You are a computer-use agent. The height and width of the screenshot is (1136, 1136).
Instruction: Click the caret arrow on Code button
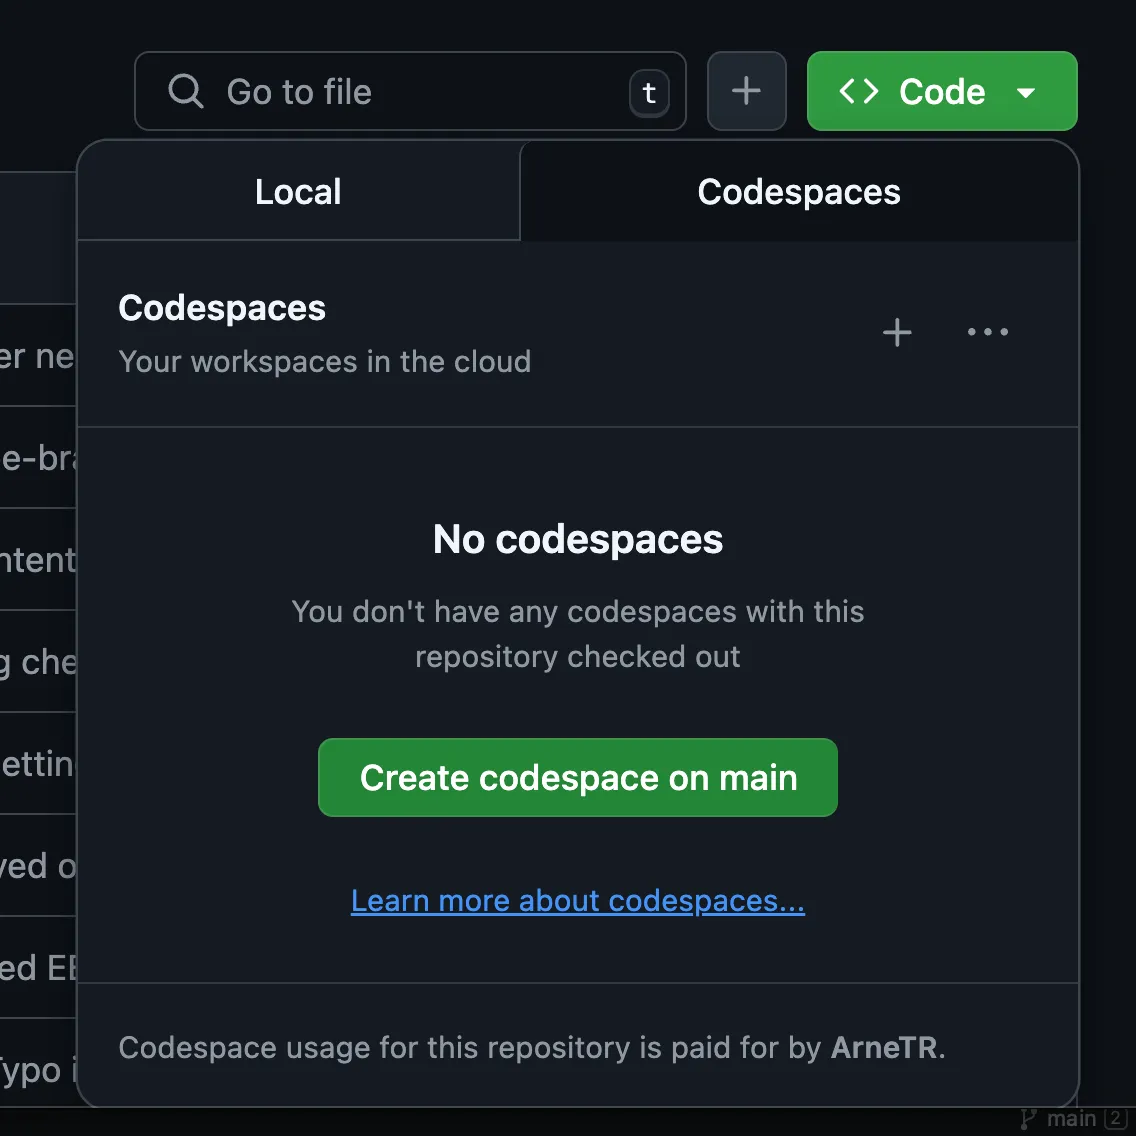[x=1026, y=93]
